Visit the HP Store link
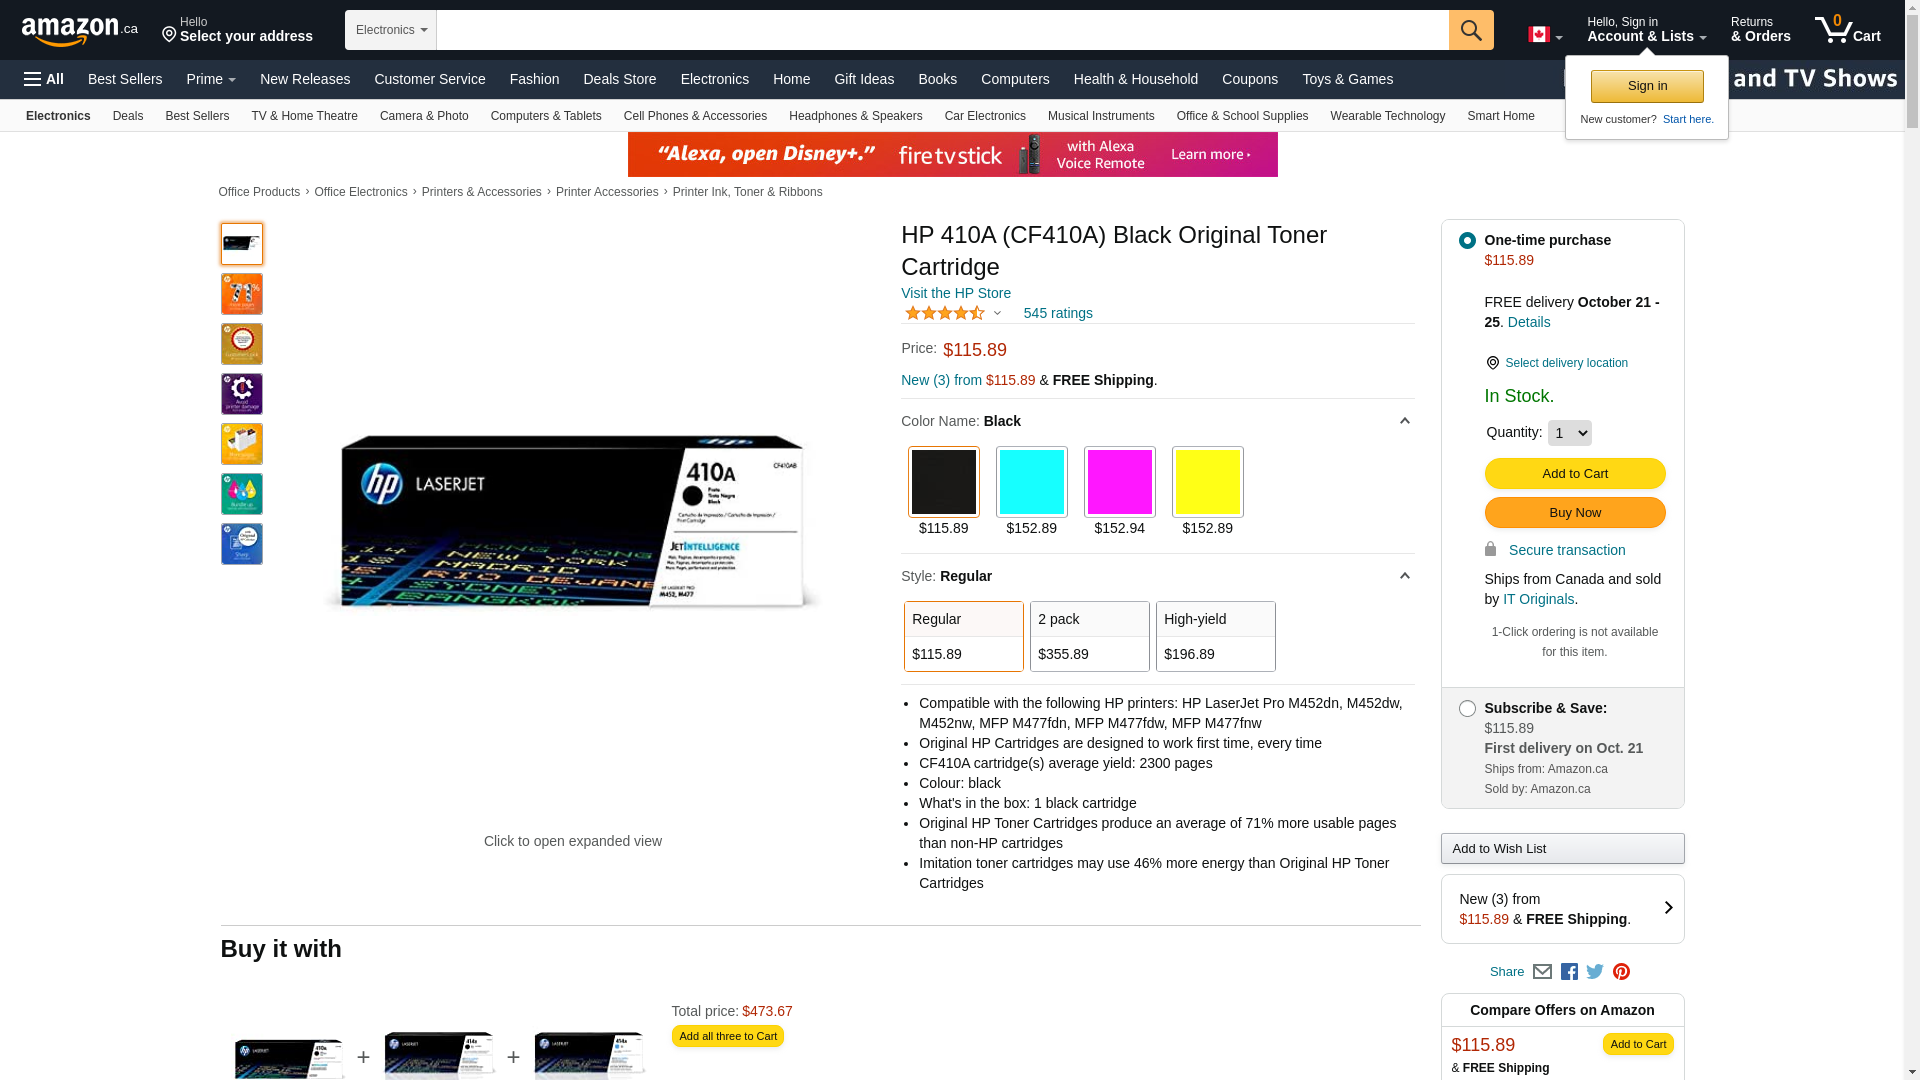The width and height of the screenshot is (1920, 1080). [x=955, y=293]
